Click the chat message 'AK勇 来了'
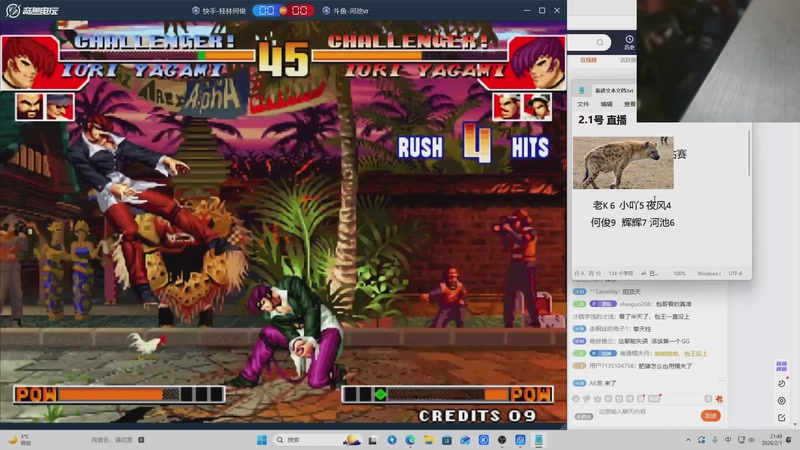The height and width of the screenshot is (450, 800). point(595,383)
